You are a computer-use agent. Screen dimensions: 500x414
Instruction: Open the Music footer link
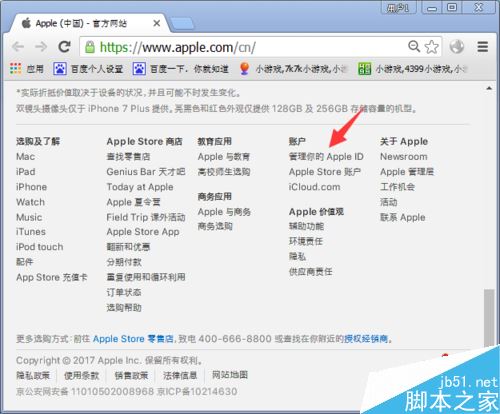pyautogui.click(x=29, y=217)
